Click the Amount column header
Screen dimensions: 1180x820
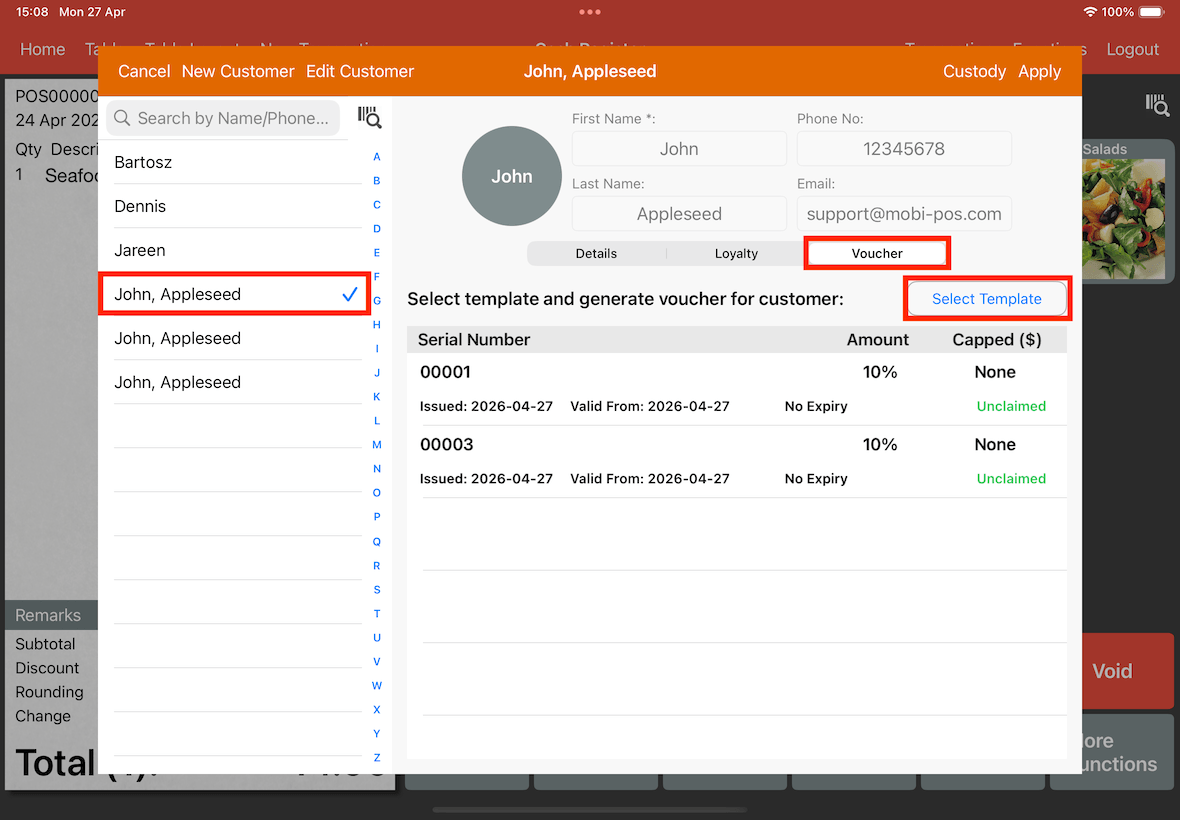point(877,340)
